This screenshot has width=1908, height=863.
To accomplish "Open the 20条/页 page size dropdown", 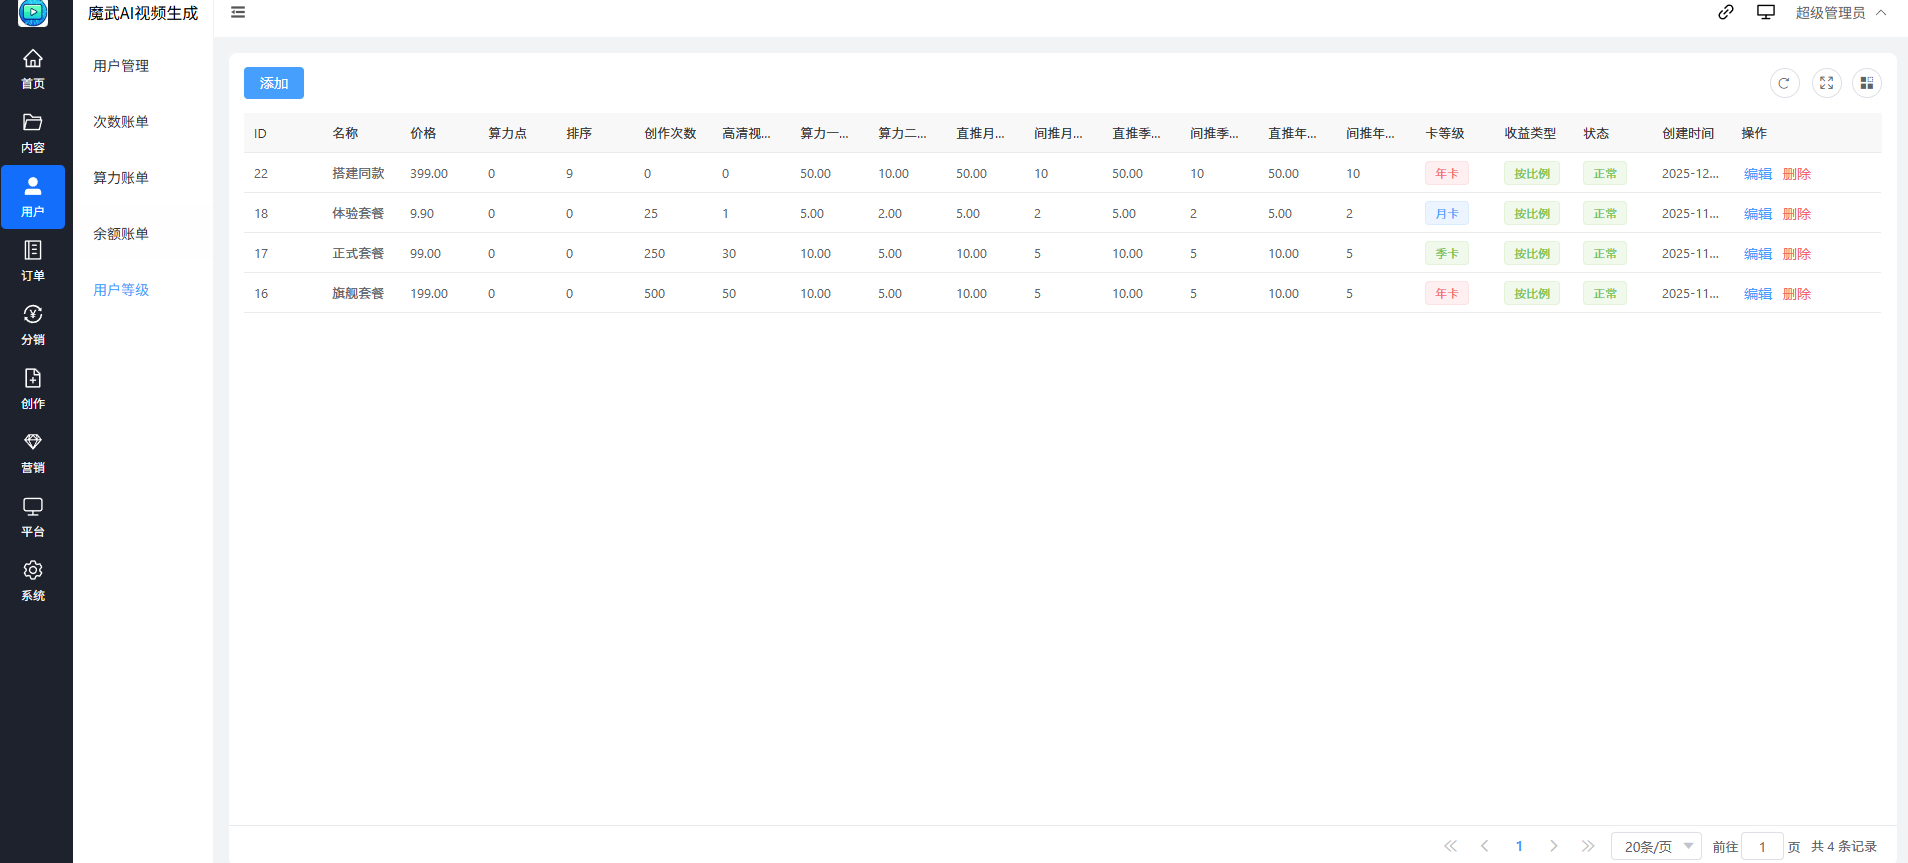I will [1656, 846].
